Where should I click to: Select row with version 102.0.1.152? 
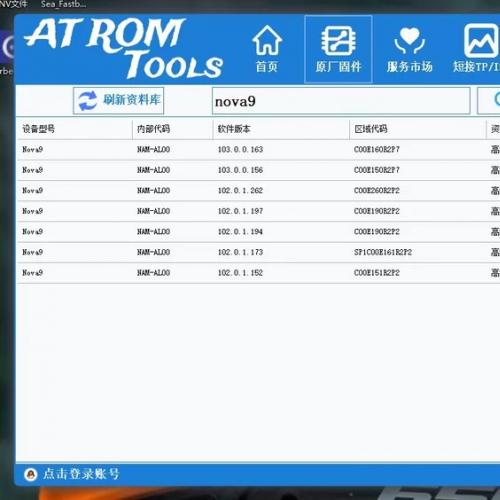pos(258,273)
